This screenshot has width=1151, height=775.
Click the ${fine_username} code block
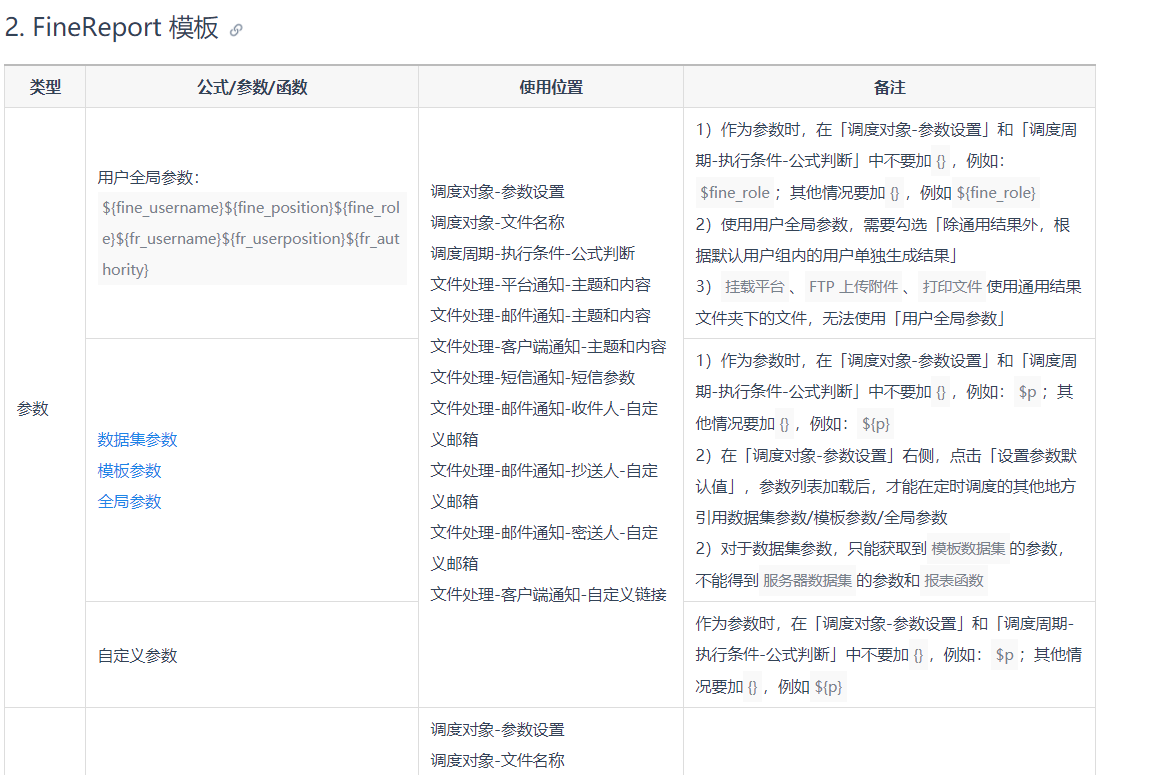click(x=252, y=239)
